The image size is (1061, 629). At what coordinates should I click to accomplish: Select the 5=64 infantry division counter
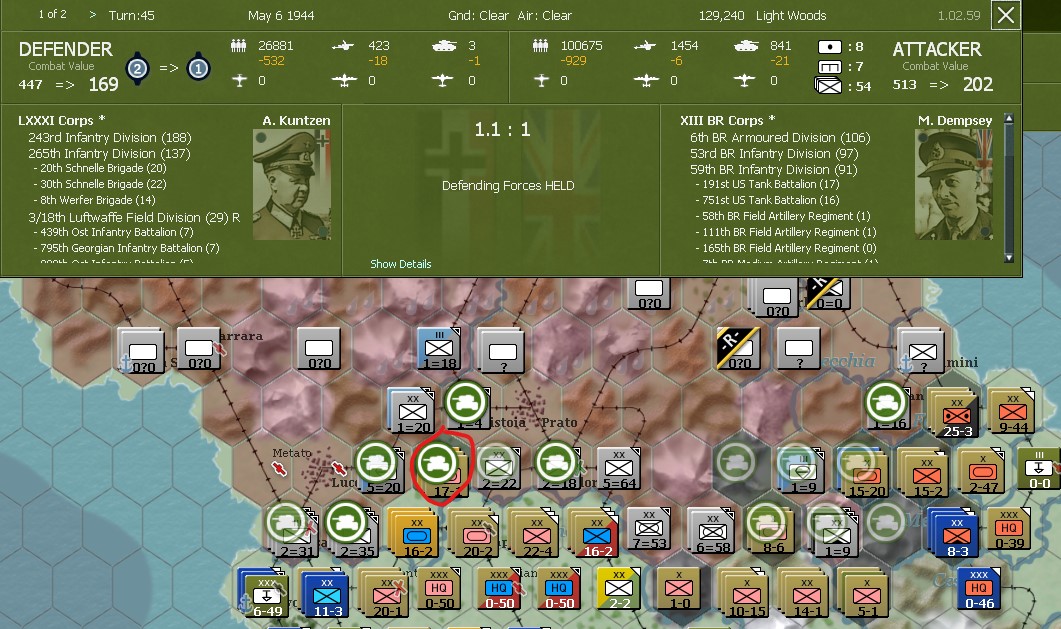[x=619, y=470]
